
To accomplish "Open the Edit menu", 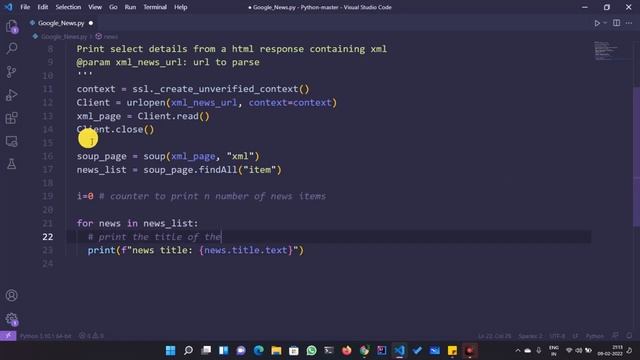I will pos(42,7).
